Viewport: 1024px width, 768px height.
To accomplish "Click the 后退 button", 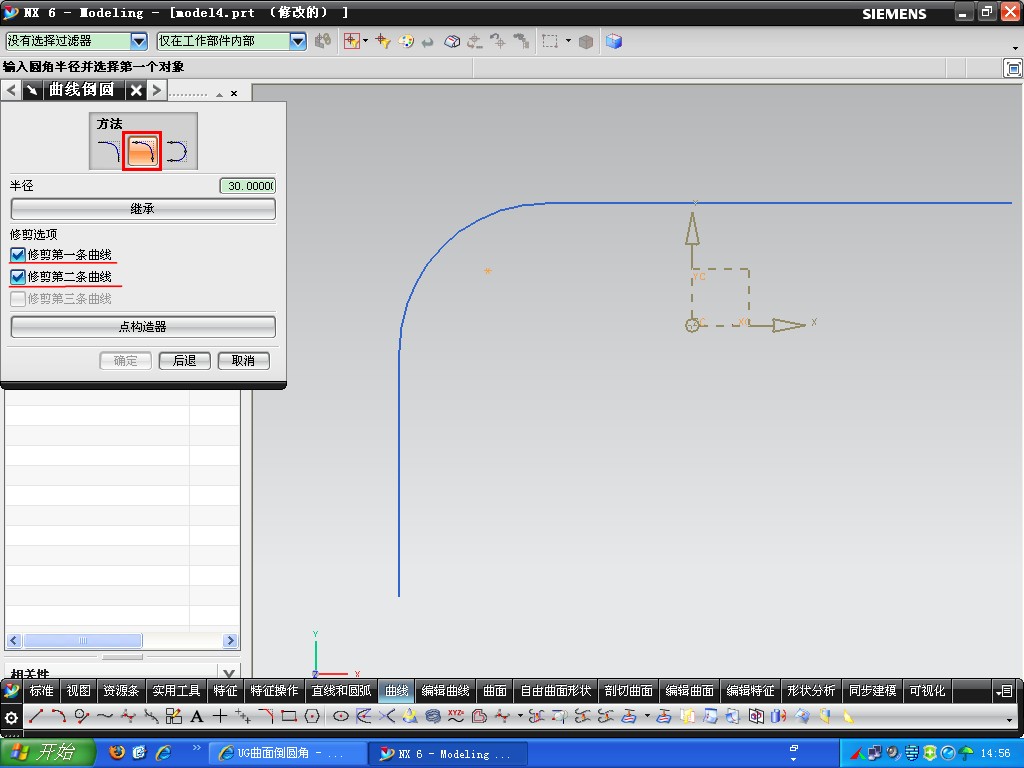I will (185, 360).
